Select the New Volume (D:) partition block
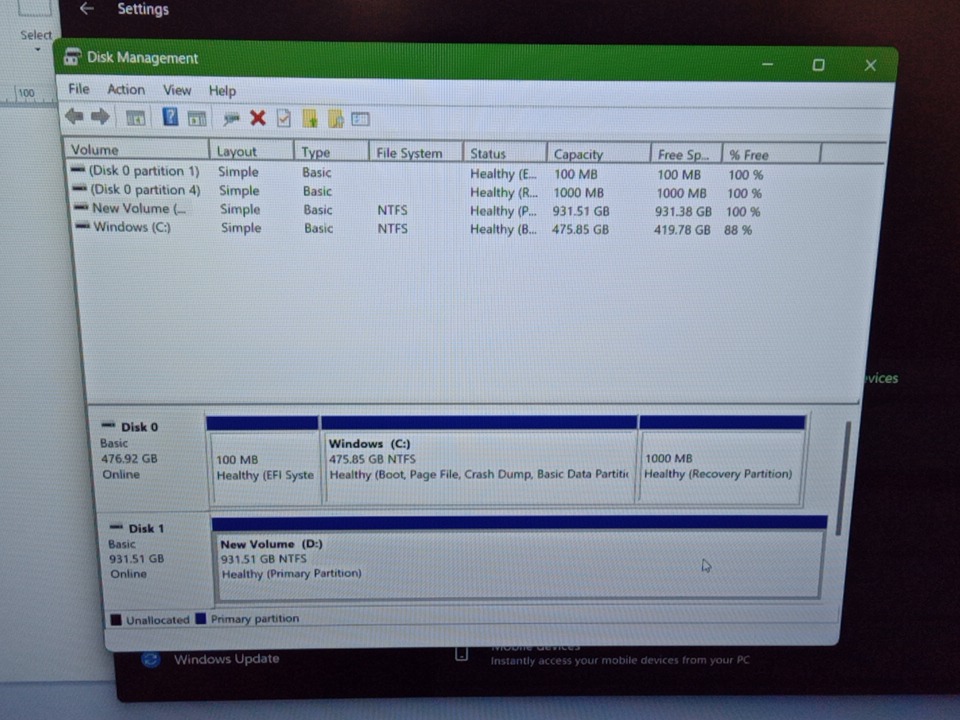This screenshot has width=960, height=720. pos(519,557)
